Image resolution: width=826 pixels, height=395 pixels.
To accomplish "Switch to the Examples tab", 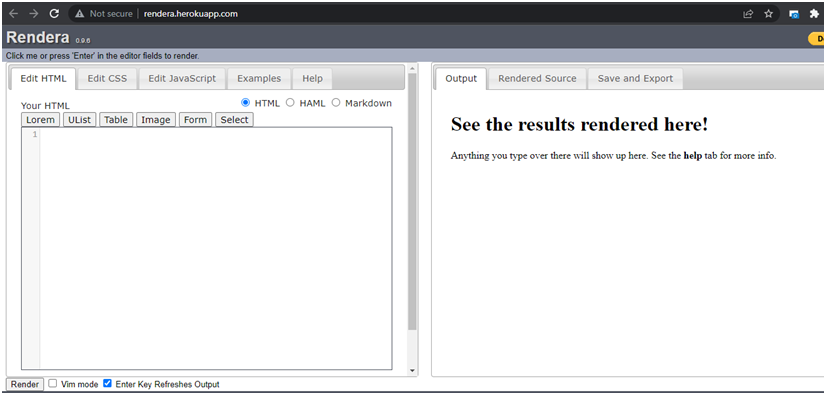I will (x=259, y=78).
